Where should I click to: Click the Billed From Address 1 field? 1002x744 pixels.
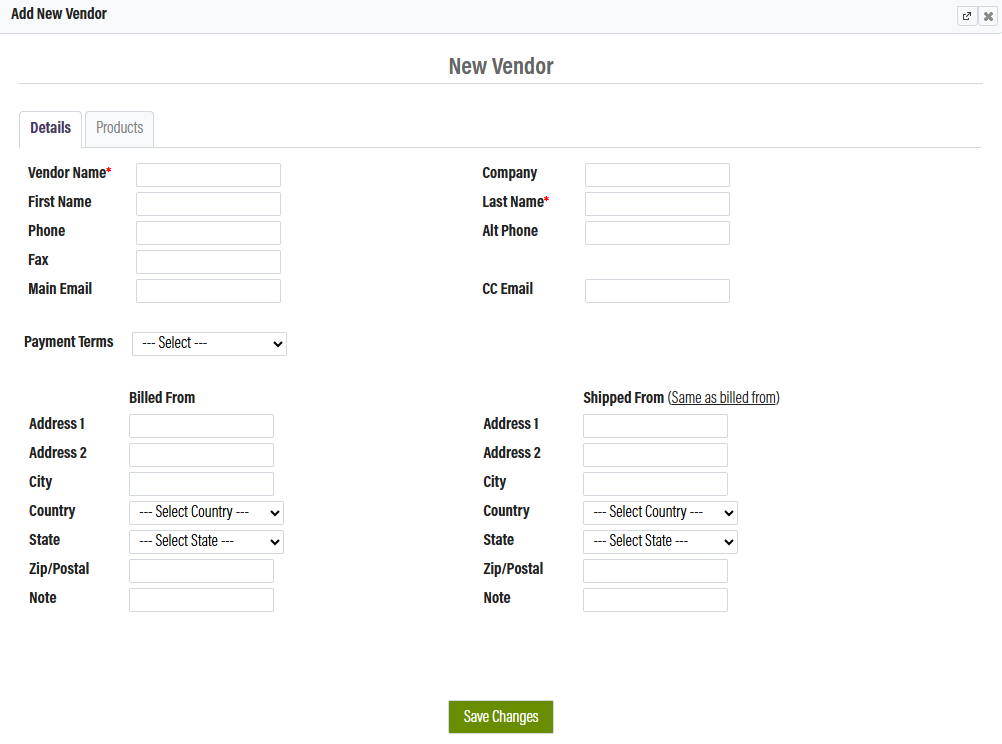[x=201, y=426]
